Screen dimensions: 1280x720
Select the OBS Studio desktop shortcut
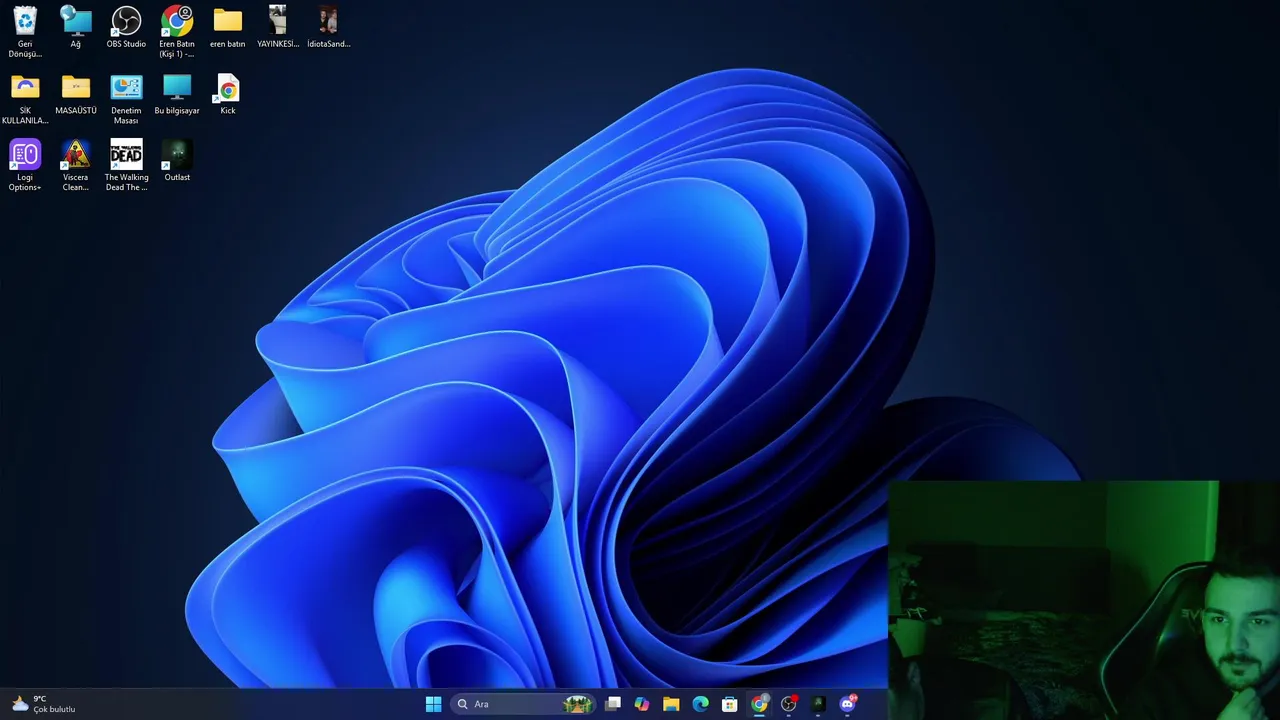(126, 27)
